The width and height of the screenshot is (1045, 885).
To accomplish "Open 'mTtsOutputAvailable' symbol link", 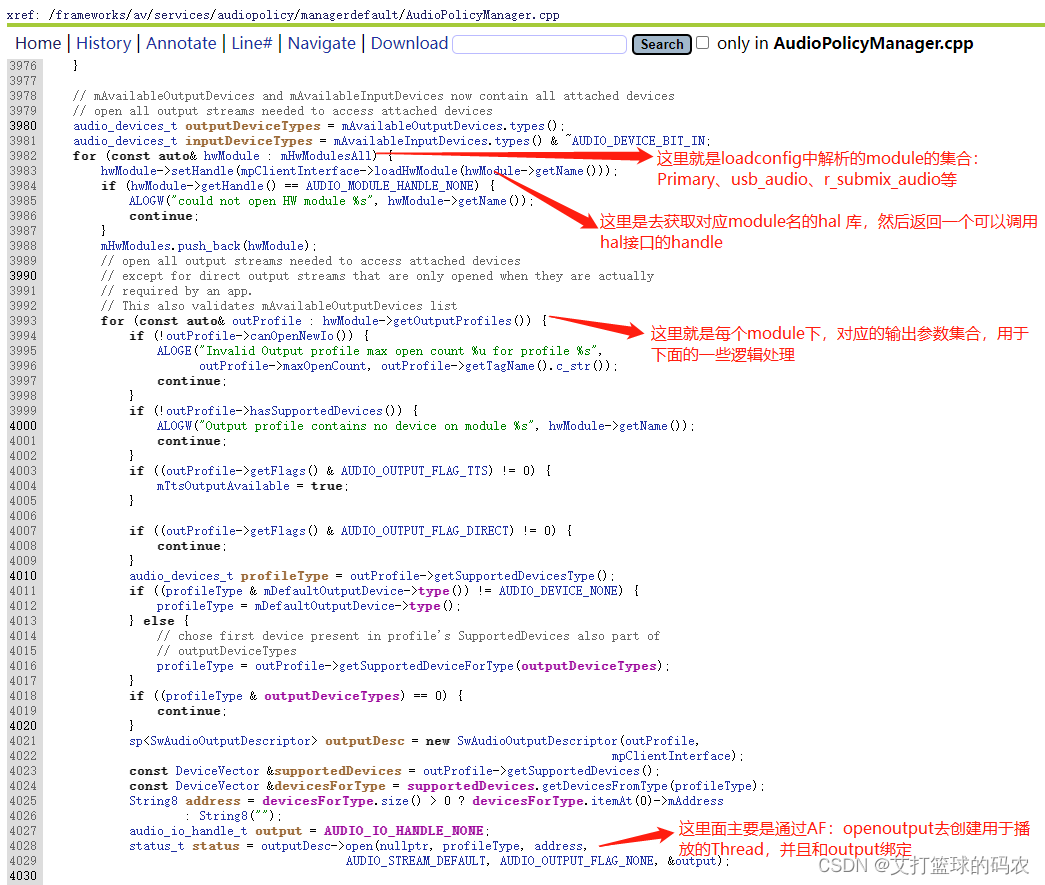I will coord(223,486).
